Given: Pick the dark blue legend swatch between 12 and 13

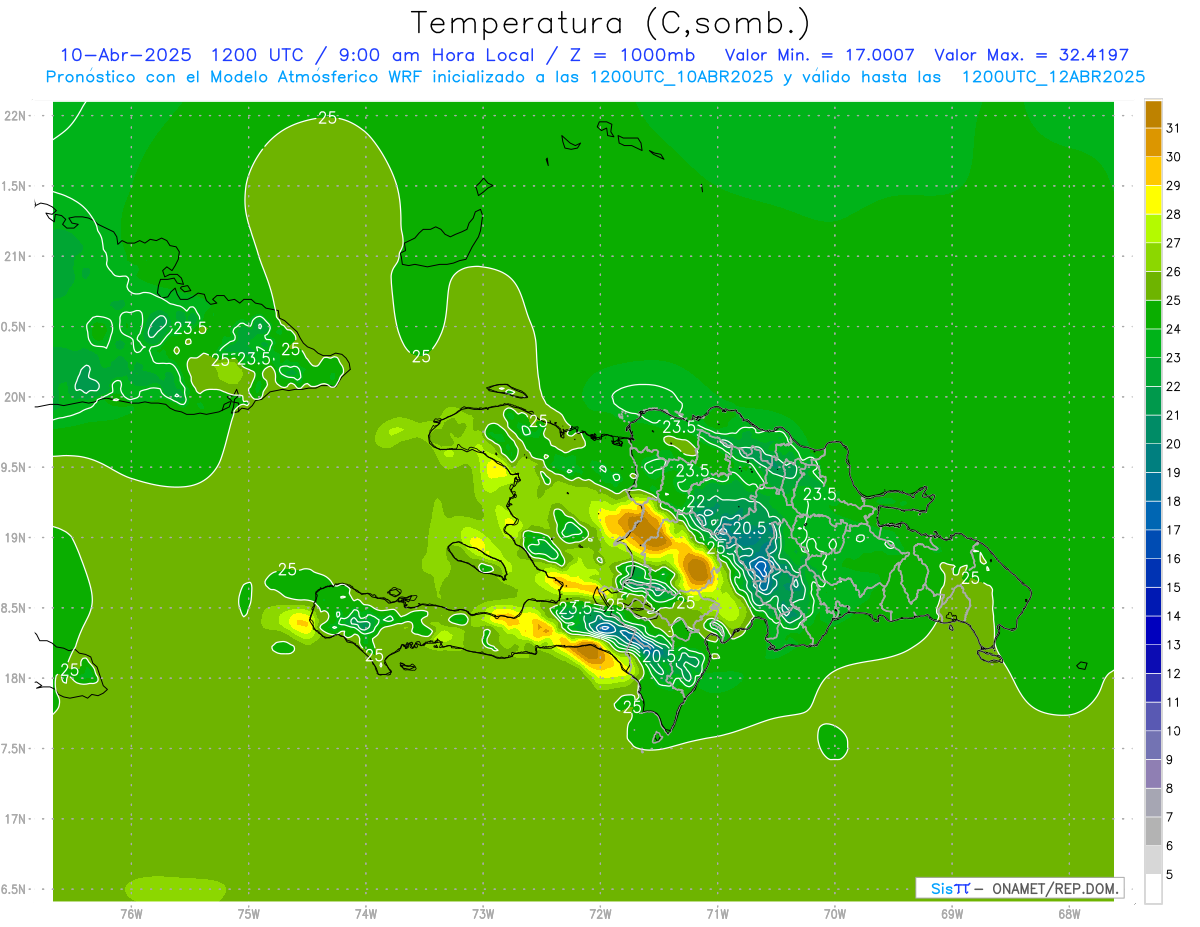Looking at the screenshot, I should [1153, 659].
